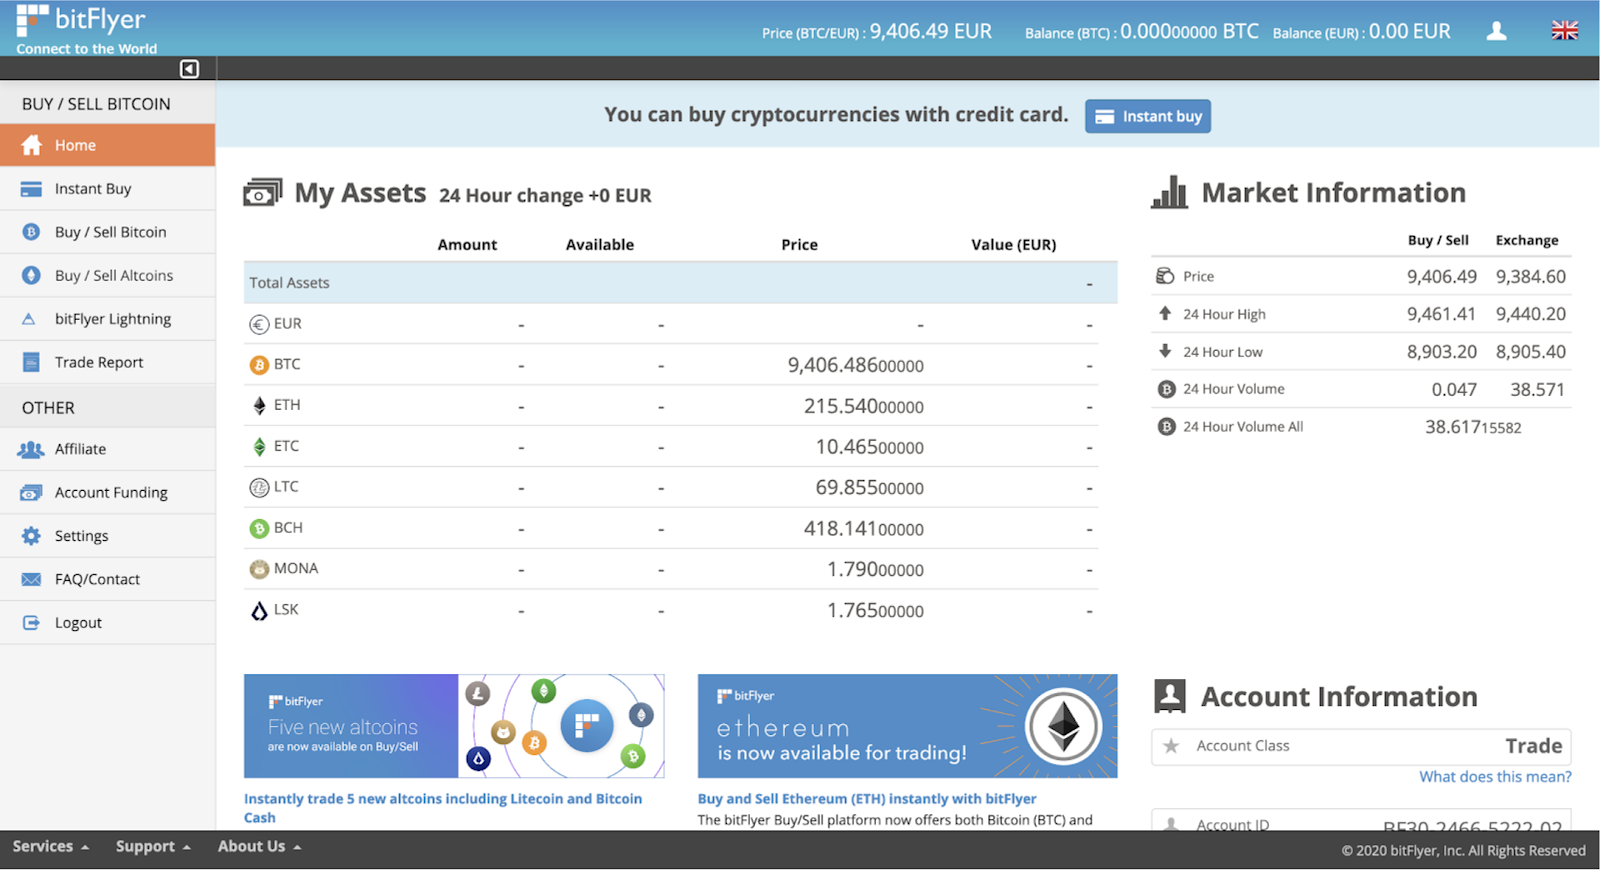Click the user profile icon in header
1600x870 pixels.
(x=1496, y=31)
